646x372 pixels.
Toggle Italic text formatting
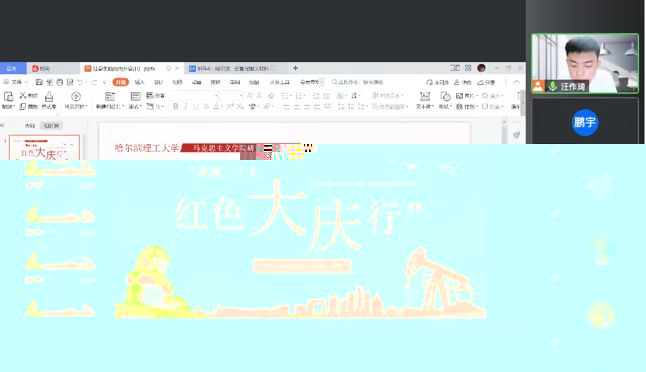pyautogui.click(x=186, y=107)
